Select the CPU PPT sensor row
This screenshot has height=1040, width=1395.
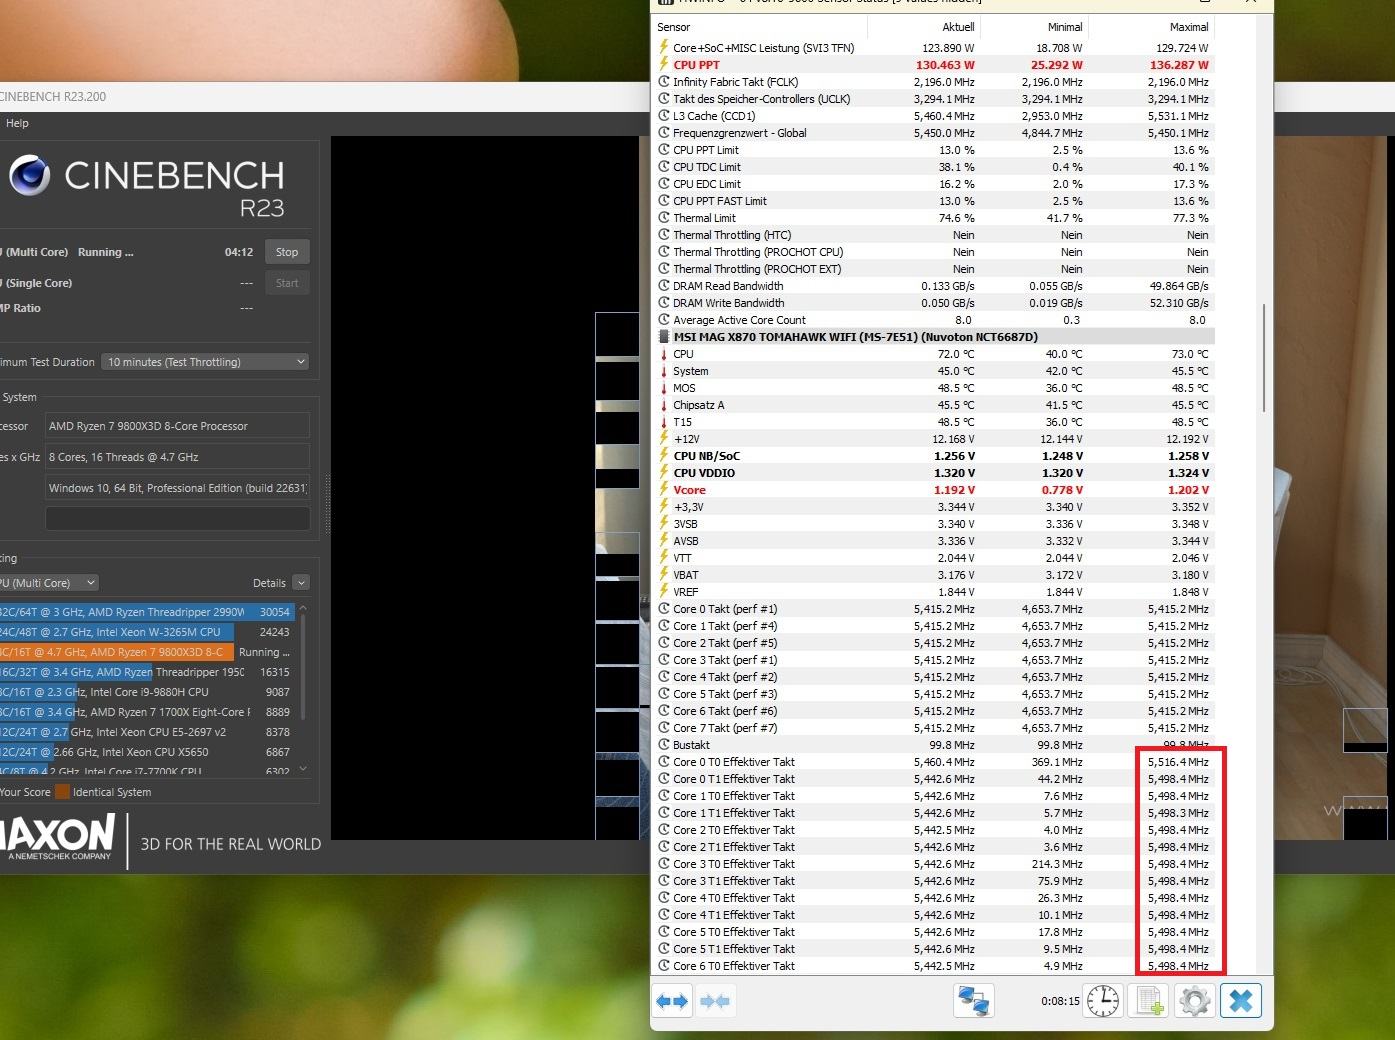point(934,65)
